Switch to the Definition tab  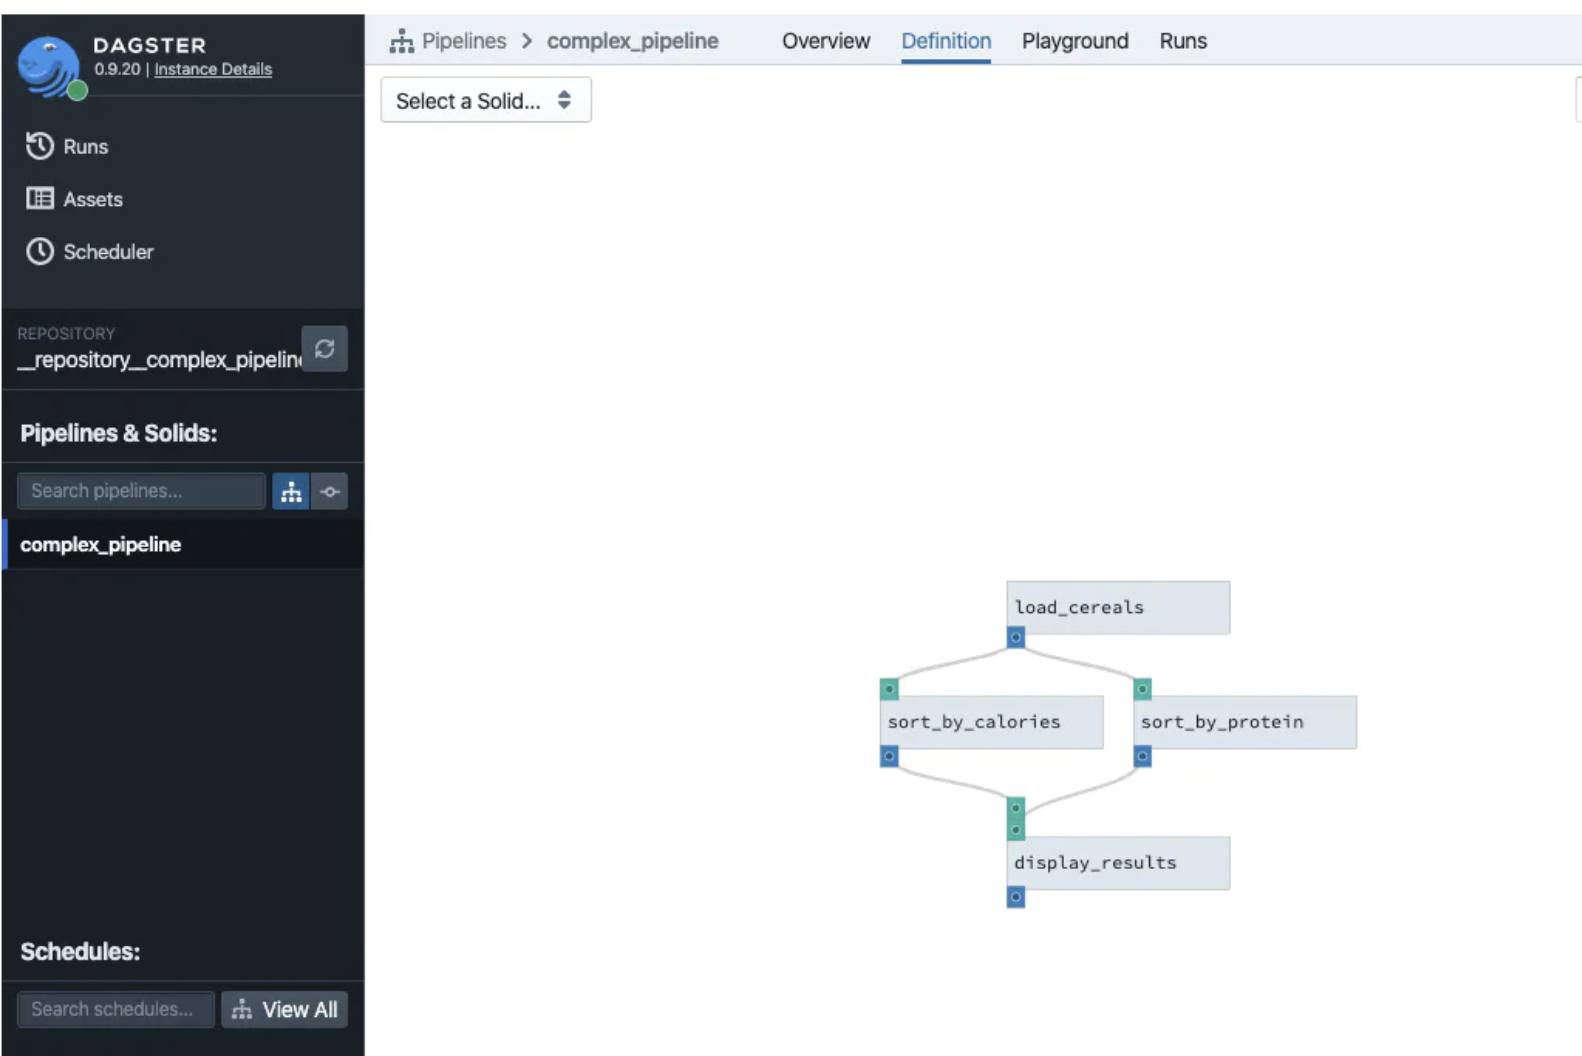tap(946, 41)
